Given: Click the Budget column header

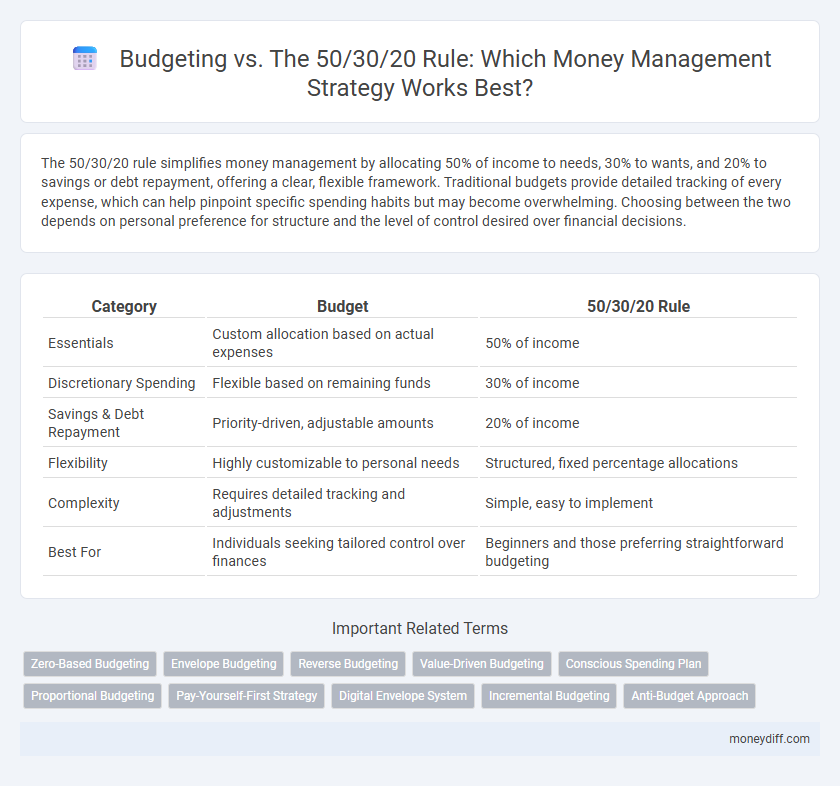Looking at the screenshot, I should coord(343,306).
